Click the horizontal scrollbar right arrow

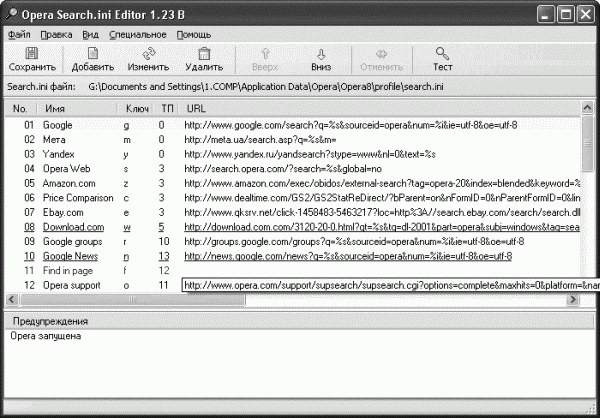(x=573, y=299)
